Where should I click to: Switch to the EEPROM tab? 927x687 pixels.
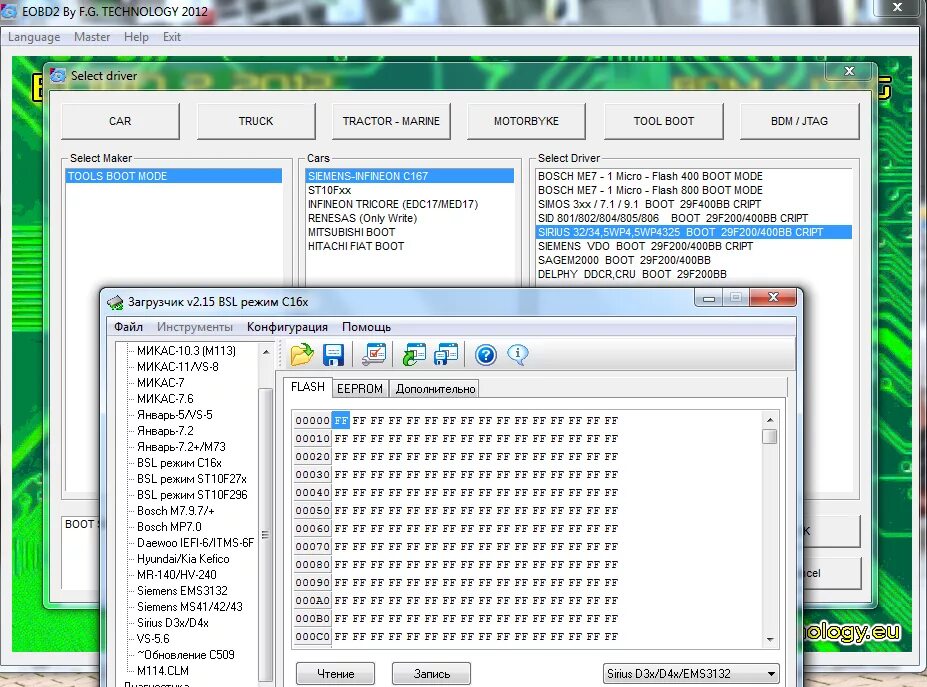click(x=359, y=388)
